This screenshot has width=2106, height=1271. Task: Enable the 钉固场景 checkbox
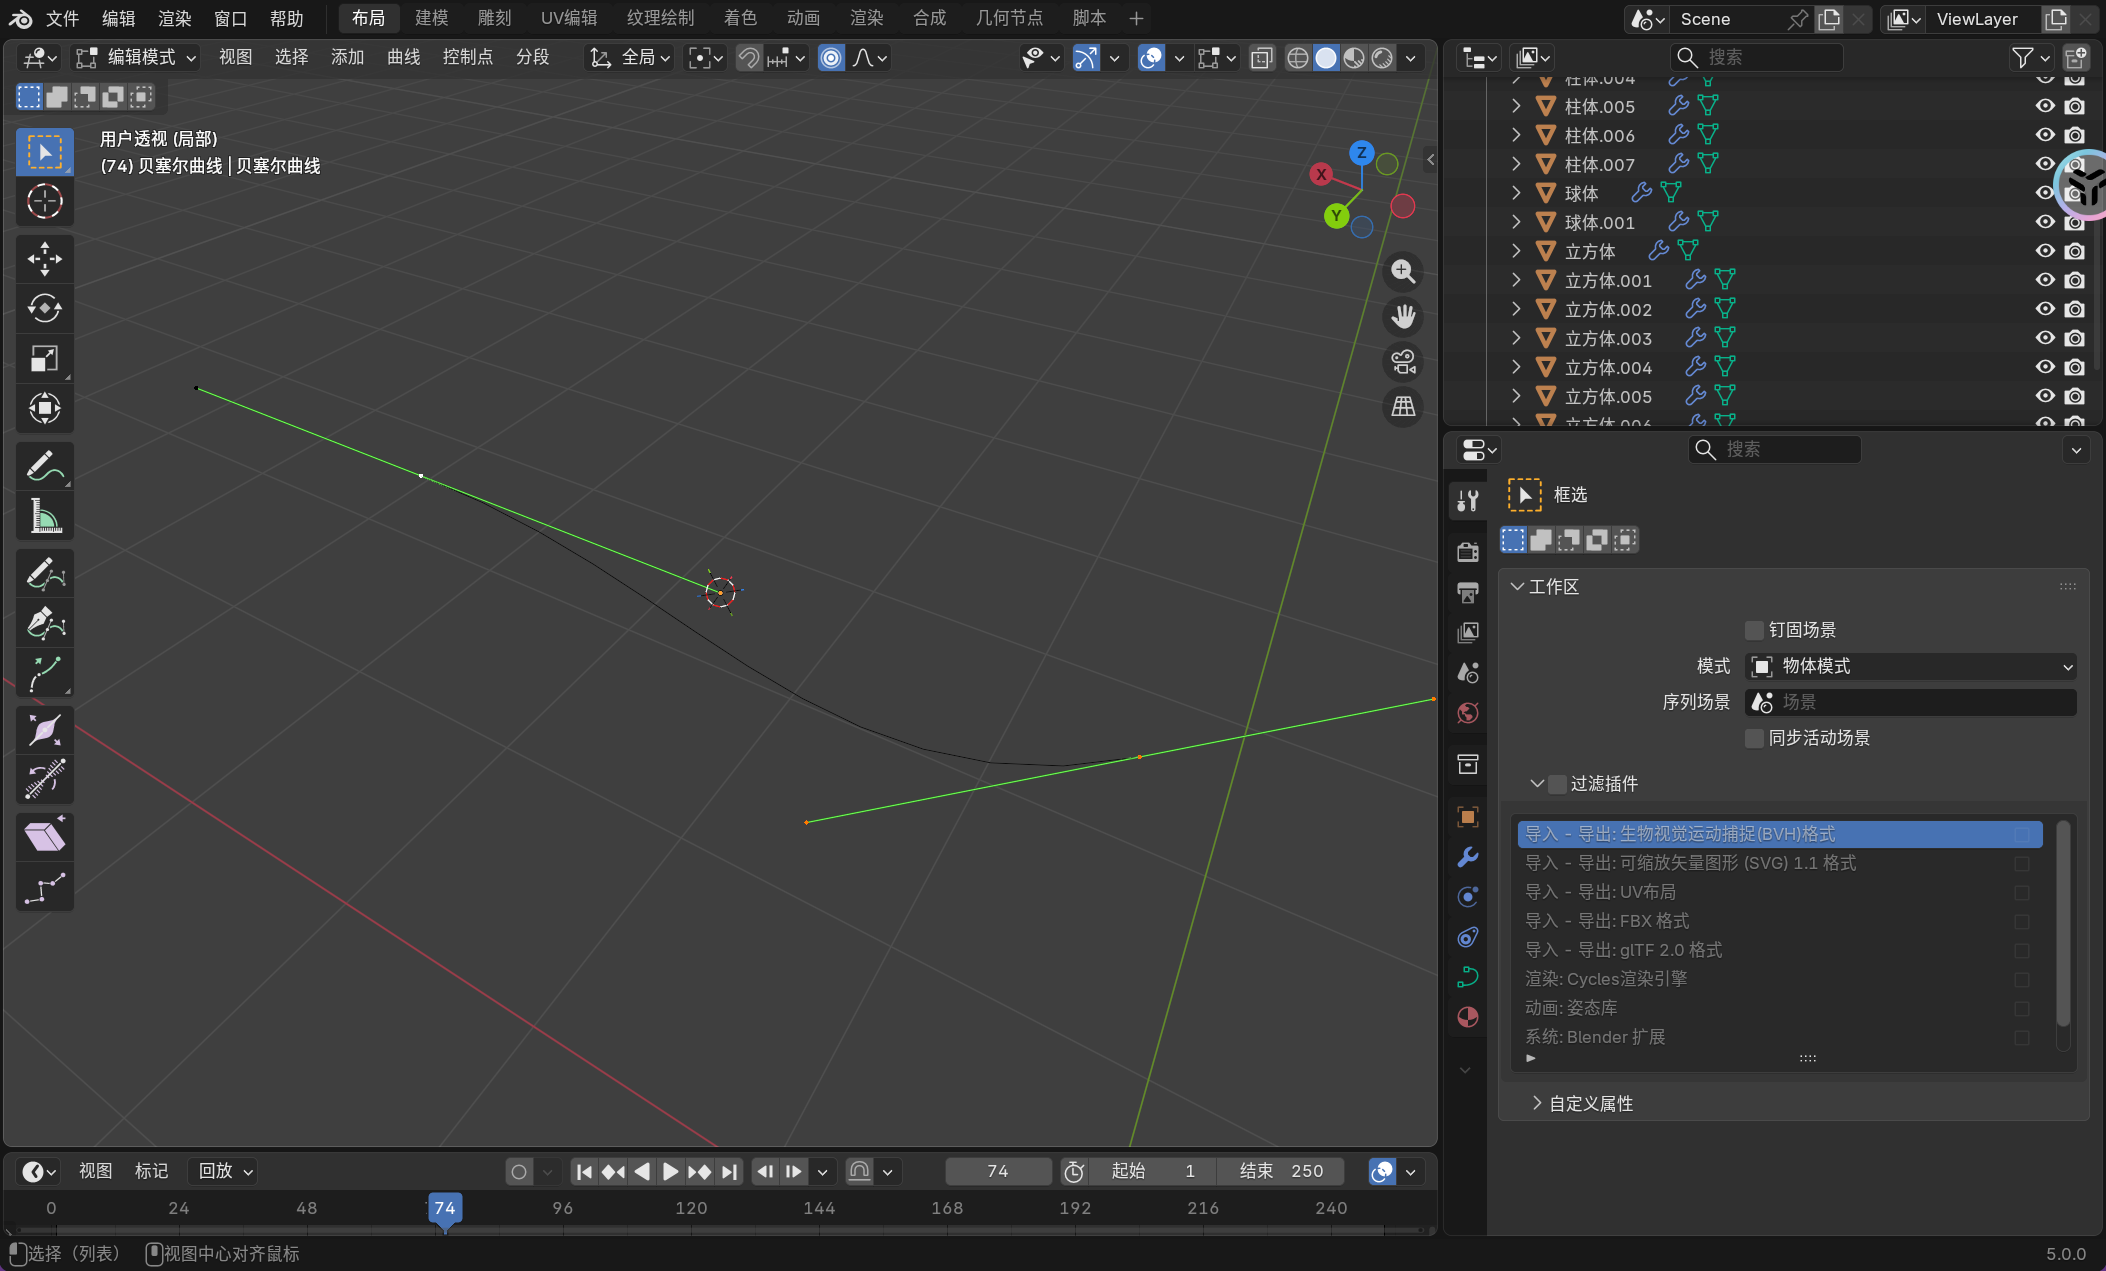(1754, 630)
